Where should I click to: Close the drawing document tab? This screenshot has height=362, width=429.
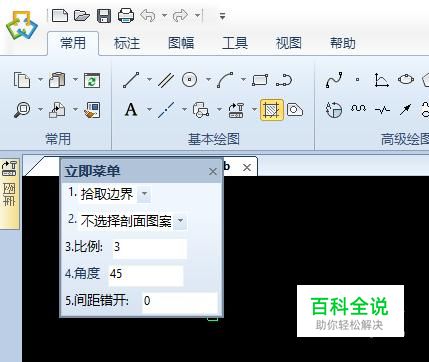(247, 167)
